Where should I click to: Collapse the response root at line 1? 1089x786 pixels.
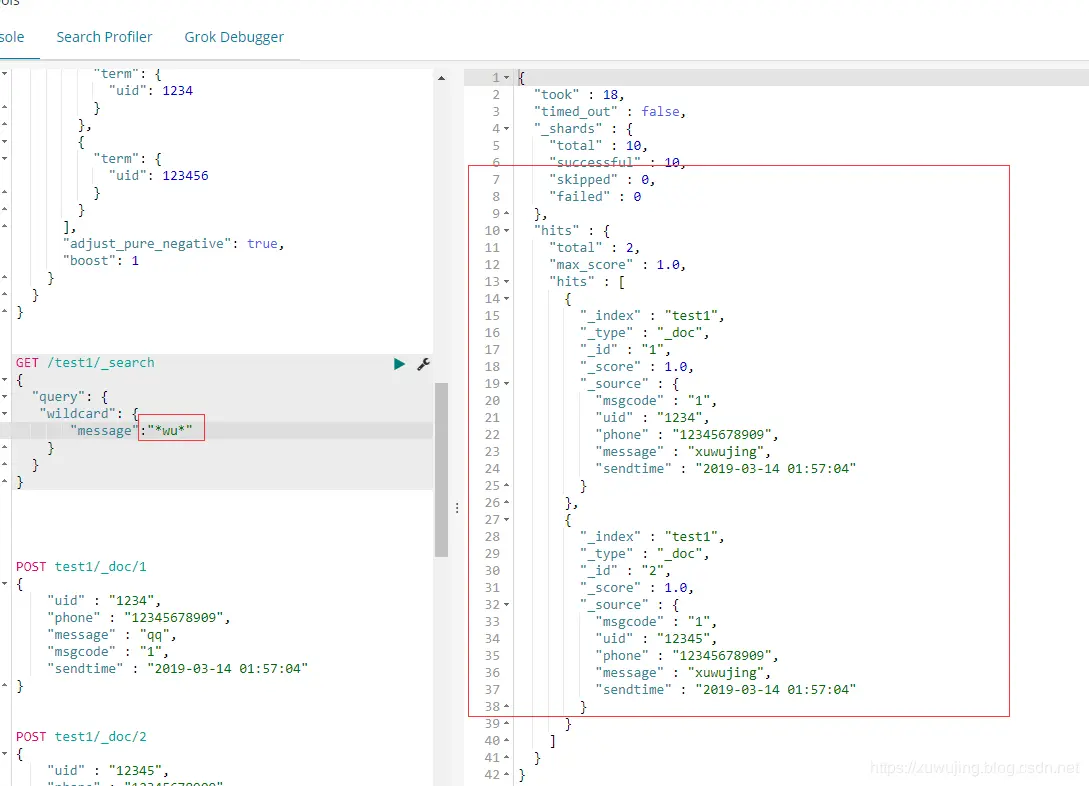506,78
